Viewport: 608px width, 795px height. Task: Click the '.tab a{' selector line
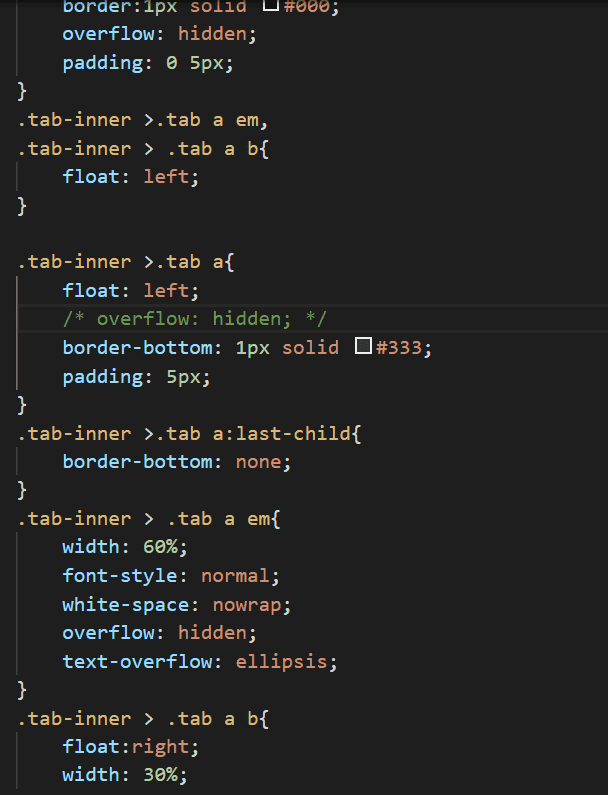(x=126, y=262)
